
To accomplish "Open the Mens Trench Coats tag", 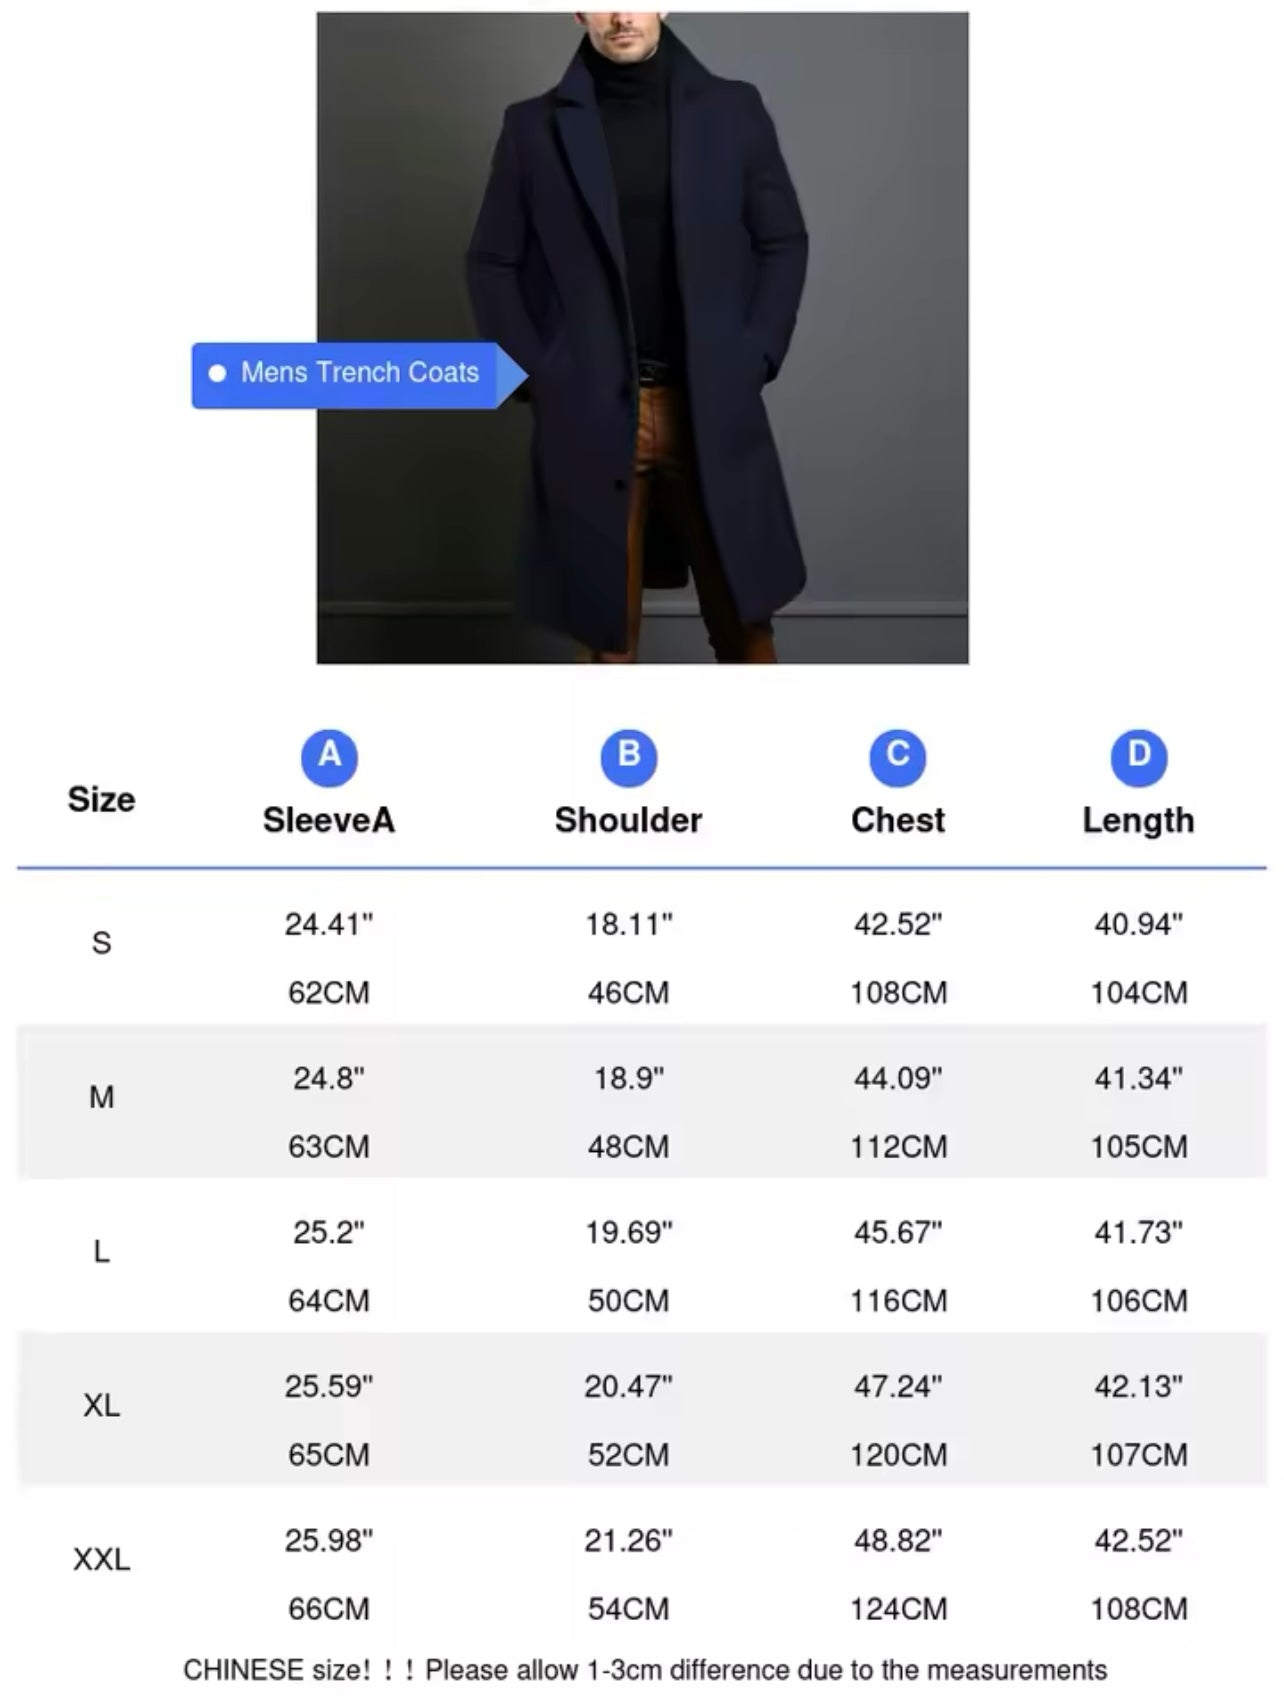I will click(359, 374).
